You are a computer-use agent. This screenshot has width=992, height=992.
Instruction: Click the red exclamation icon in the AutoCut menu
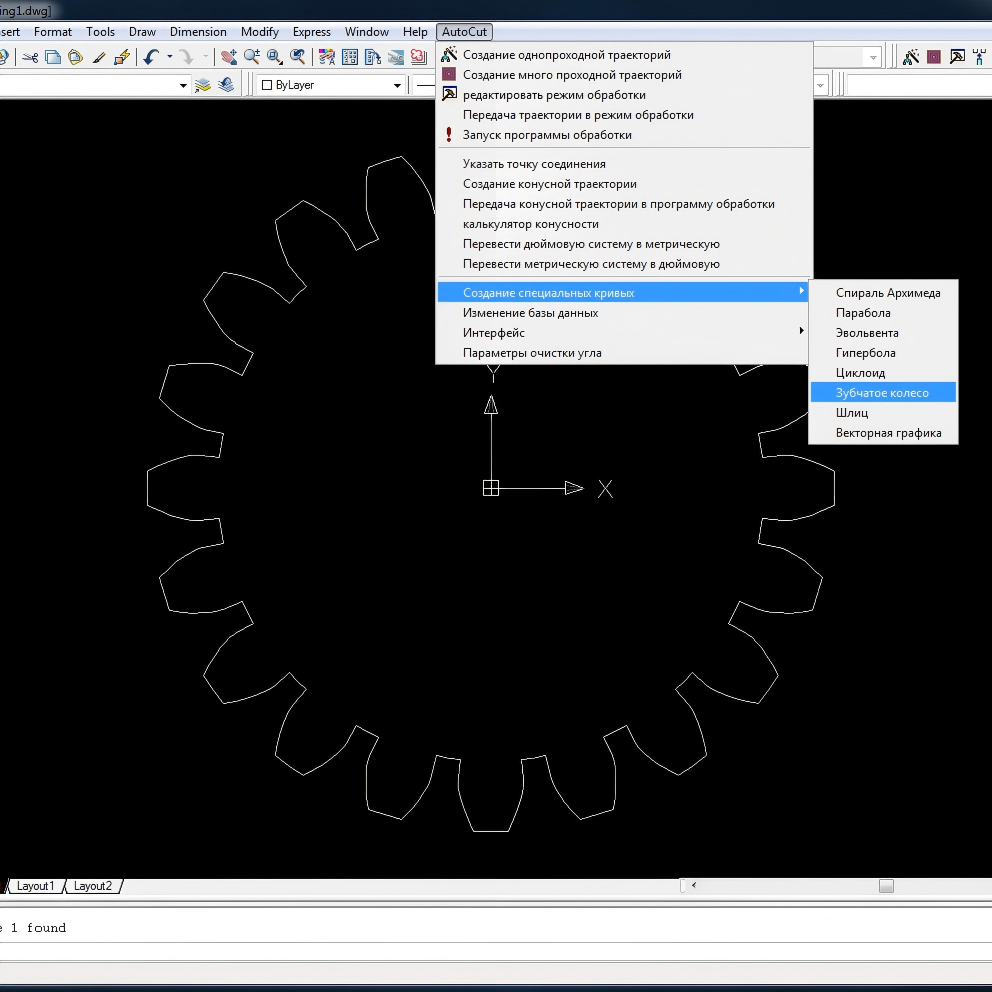[x=449, y=134]
